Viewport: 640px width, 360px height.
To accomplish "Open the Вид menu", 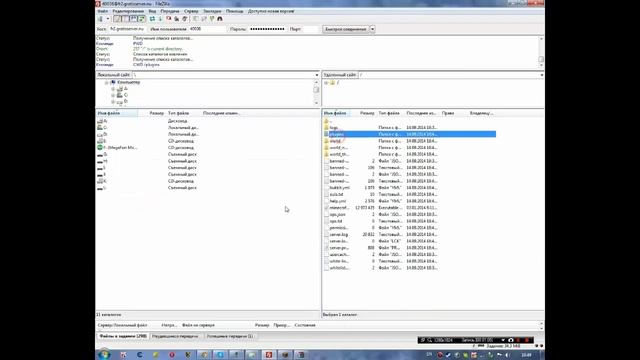I will pyautogui.click(x=152, y=11).
